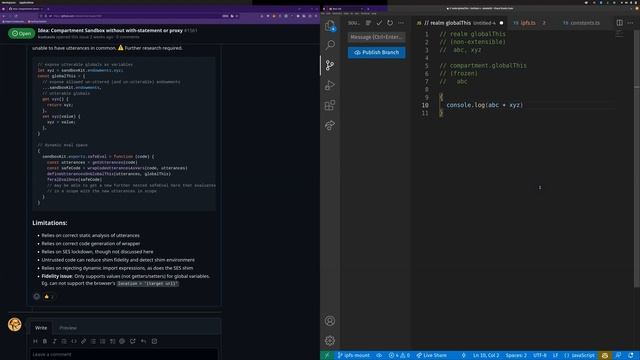Split the VS Code editor right
This screenshot has height=360, width=640.
620,23
